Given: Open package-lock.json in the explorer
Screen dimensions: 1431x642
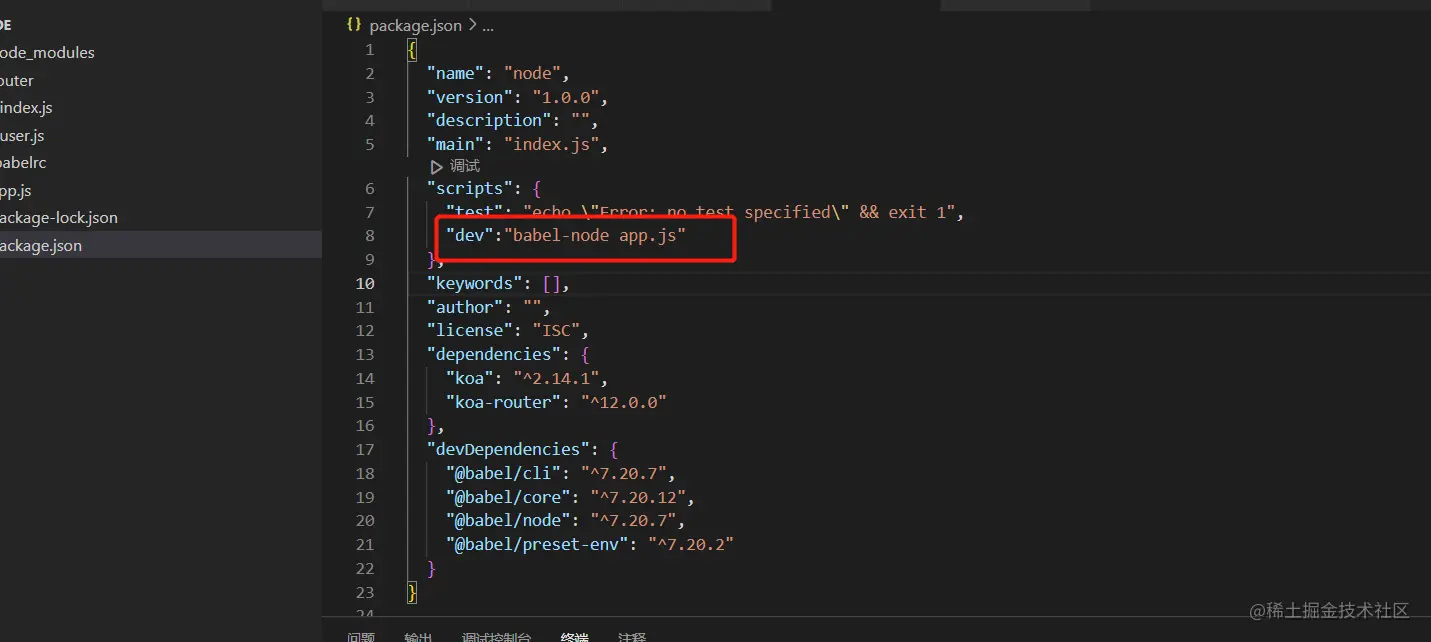Looking at the screenshot, I should (x=59, y=218).
